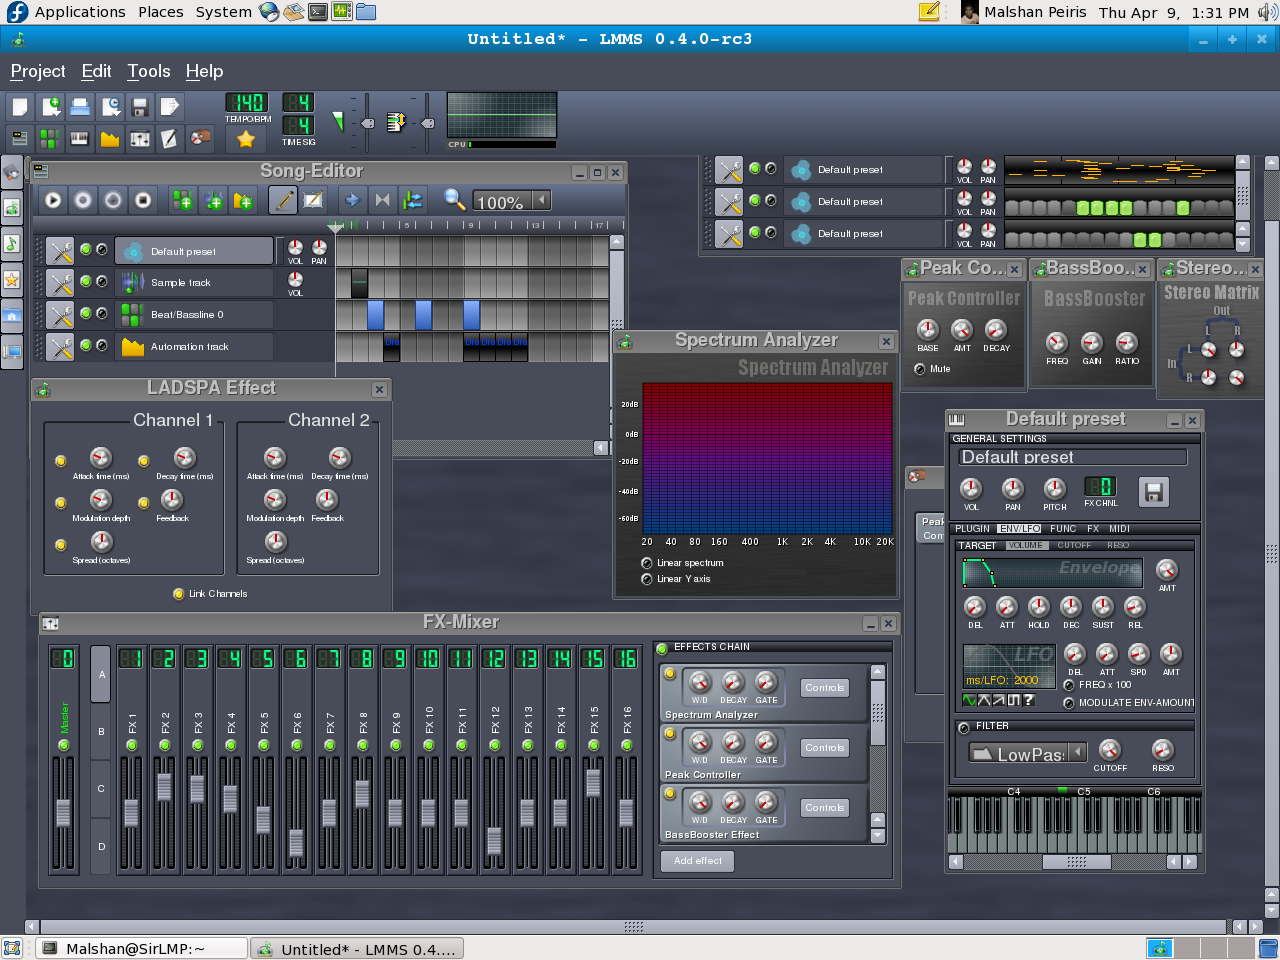Click the instrument name field Default preset
This screenshot has width=1280, height=960.
coord(1072,457)
